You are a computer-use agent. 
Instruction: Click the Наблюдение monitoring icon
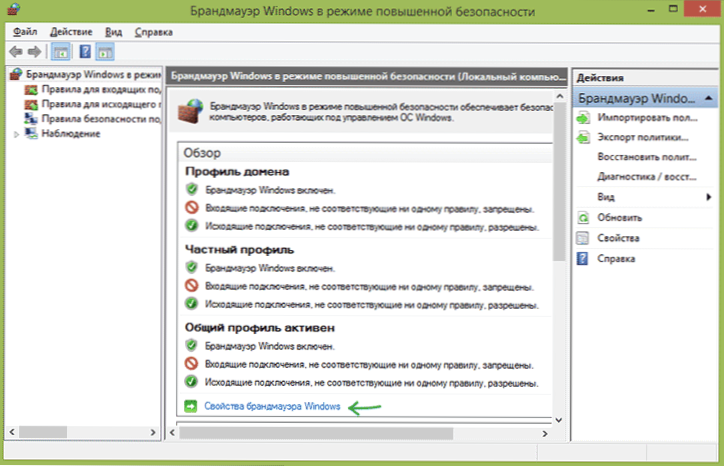[x=31, y=133]
